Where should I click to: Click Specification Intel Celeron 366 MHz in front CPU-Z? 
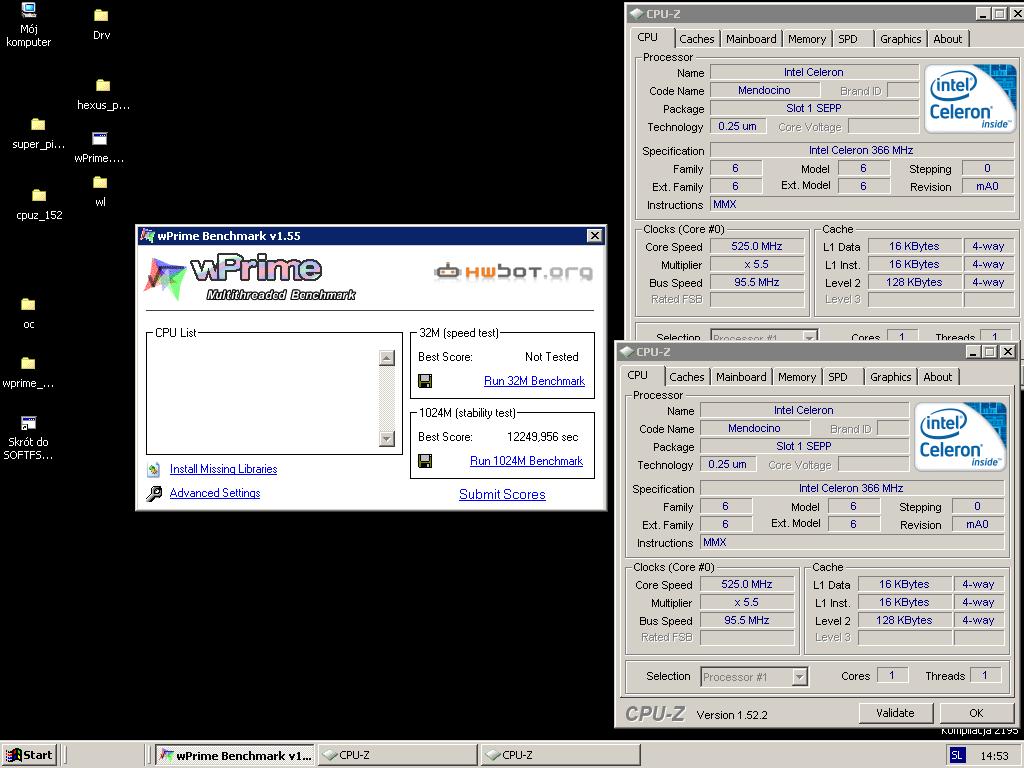click(x=852, y=488)
